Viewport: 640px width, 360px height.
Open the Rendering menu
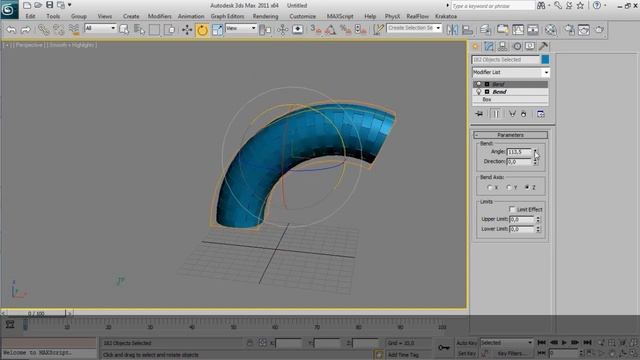click(265, 16)
